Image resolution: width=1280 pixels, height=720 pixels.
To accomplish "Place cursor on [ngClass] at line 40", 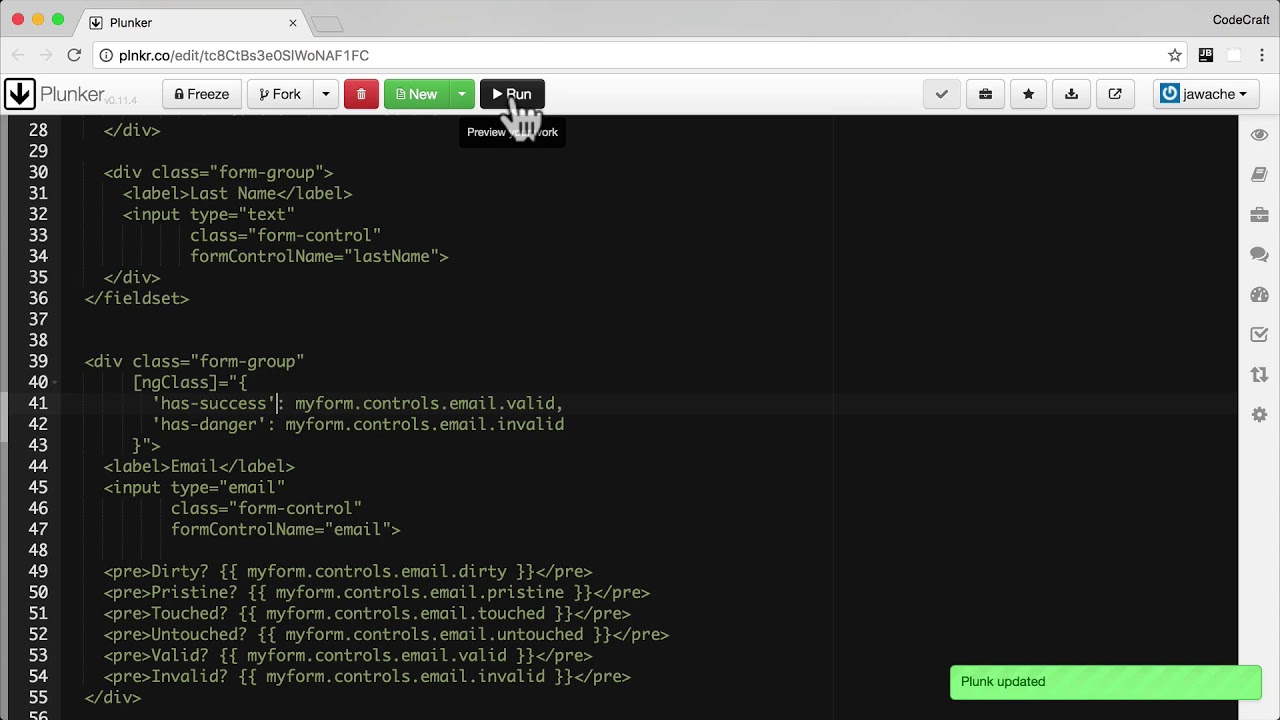I will coord(174,382).
